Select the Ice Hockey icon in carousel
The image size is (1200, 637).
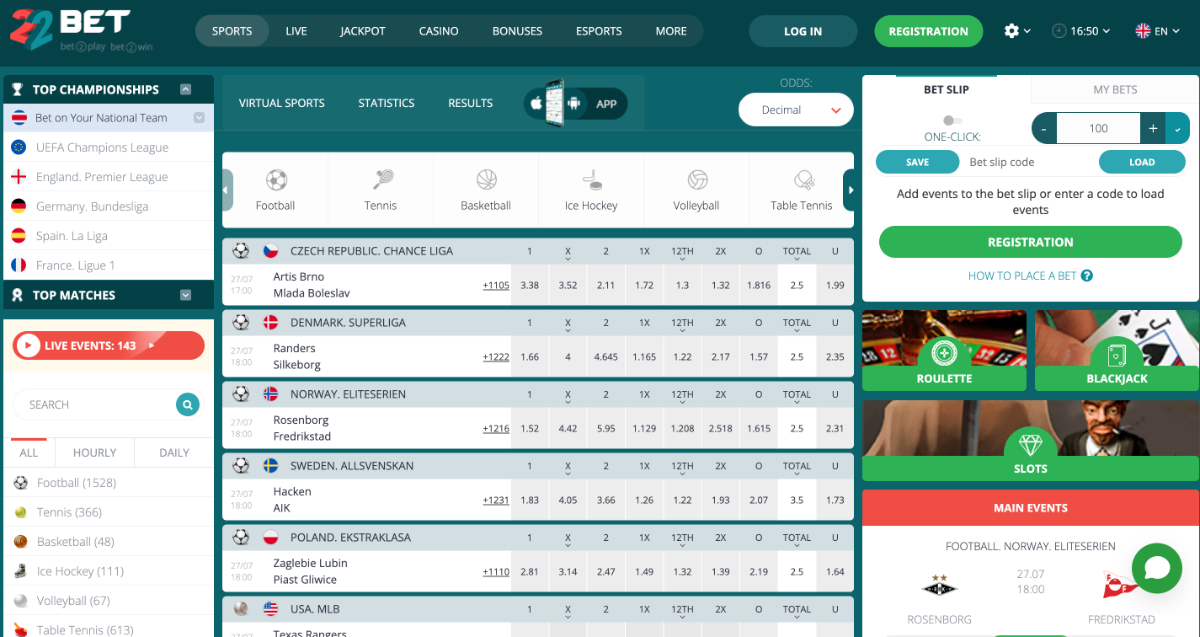pyautogui.click(x=591, y=180)
